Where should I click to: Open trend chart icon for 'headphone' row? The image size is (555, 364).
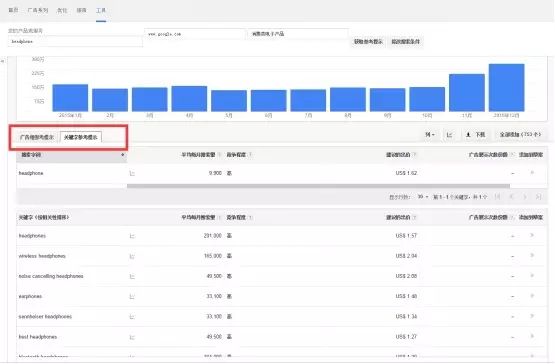[x=132, y=174]
